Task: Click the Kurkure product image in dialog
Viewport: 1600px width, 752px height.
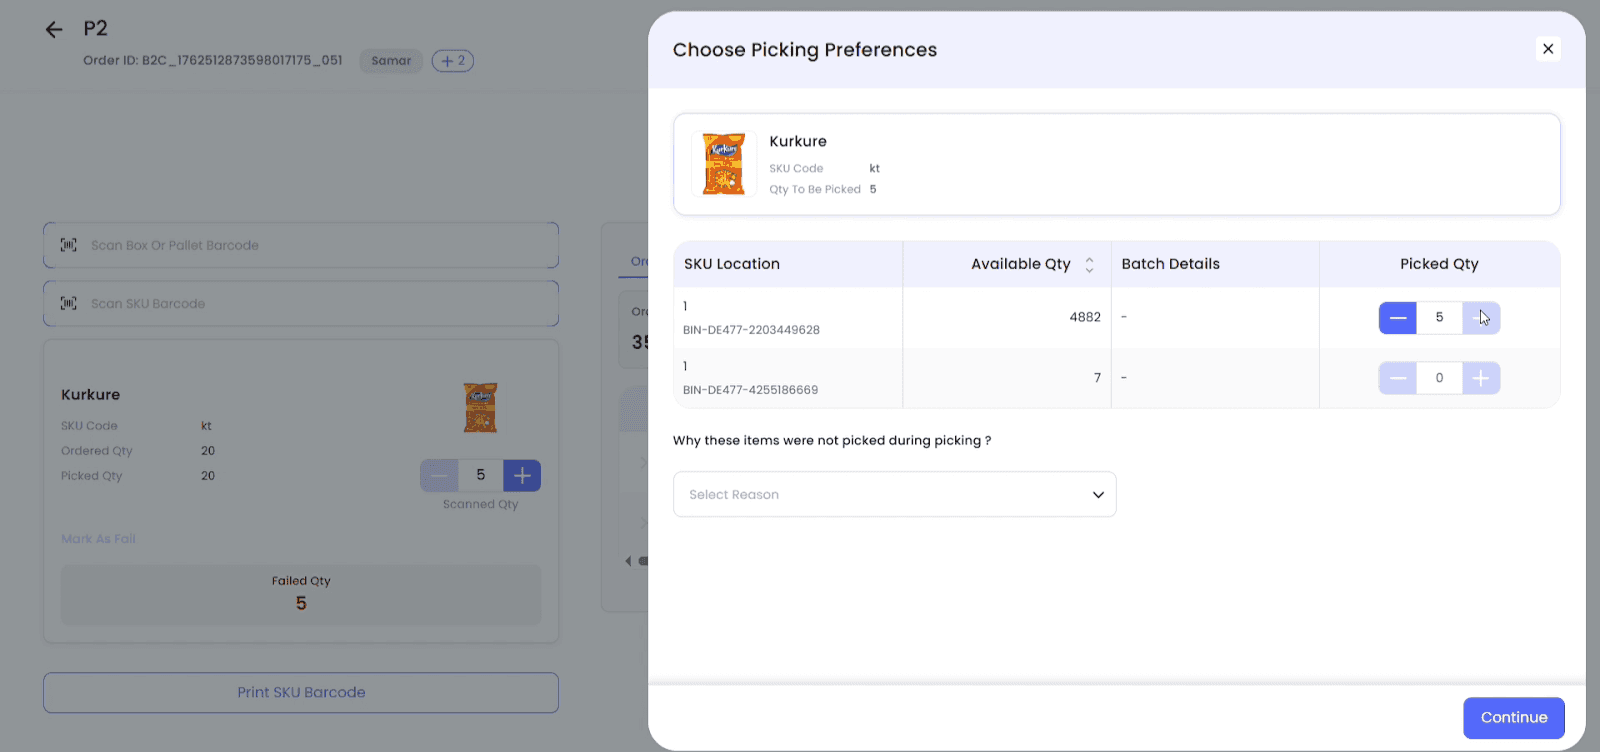Action: click(723, 164)
